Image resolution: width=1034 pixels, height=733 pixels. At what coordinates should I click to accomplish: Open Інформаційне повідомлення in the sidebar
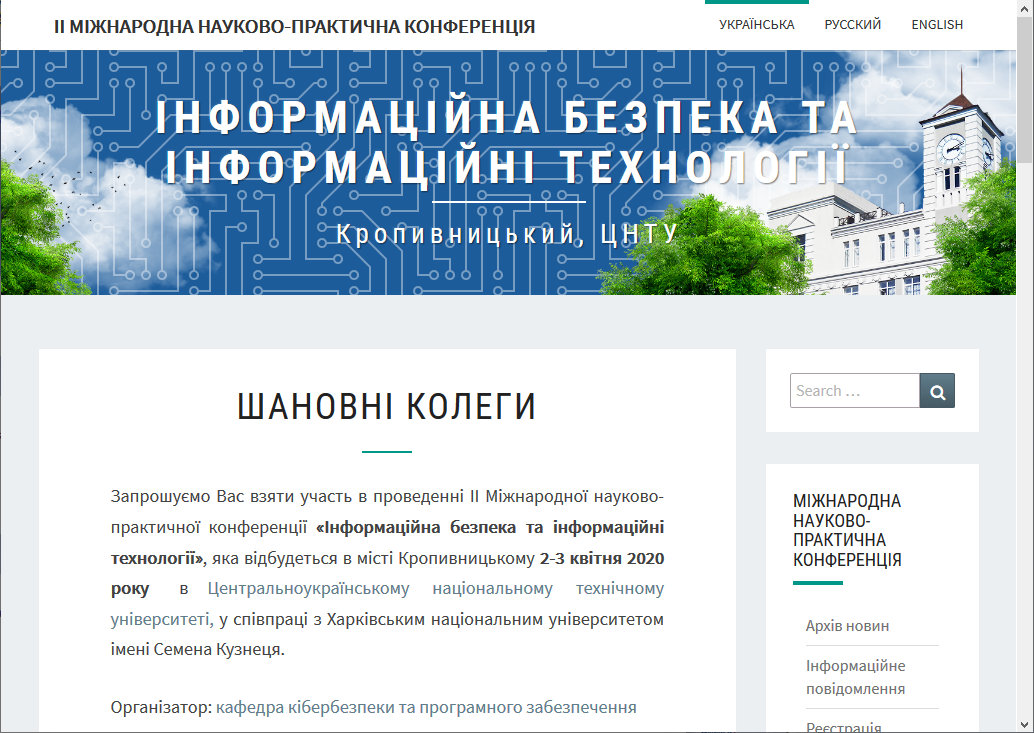[x=855, y=676]
